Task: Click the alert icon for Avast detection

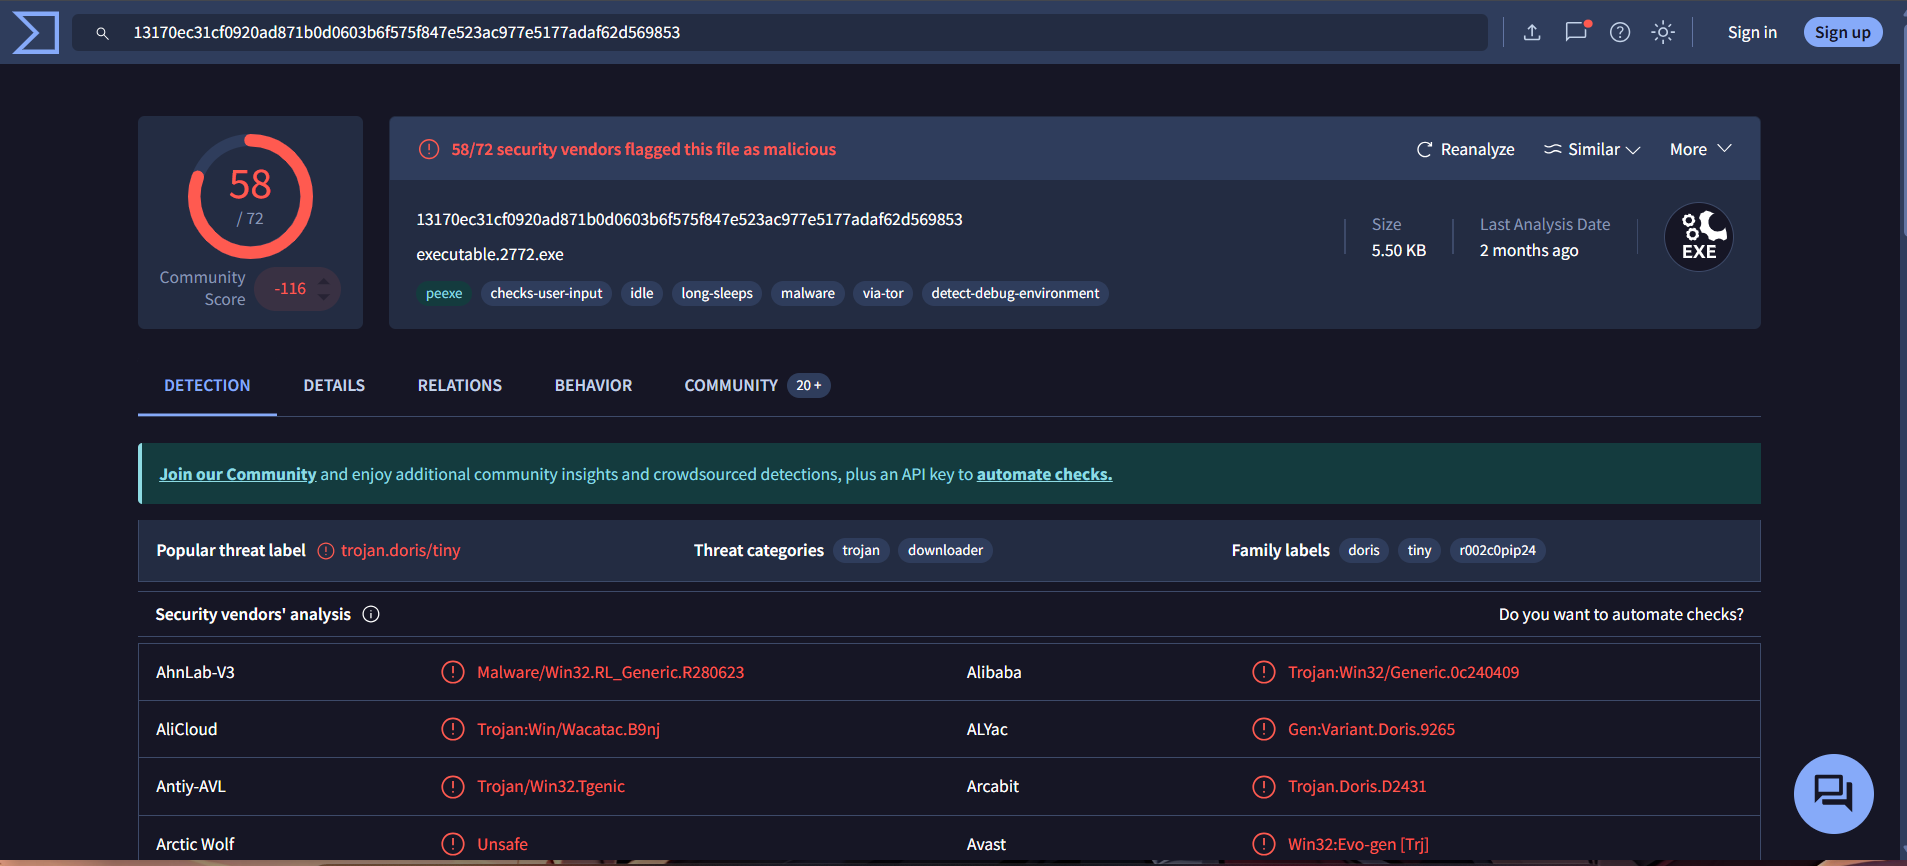Action: (1264, 844)
